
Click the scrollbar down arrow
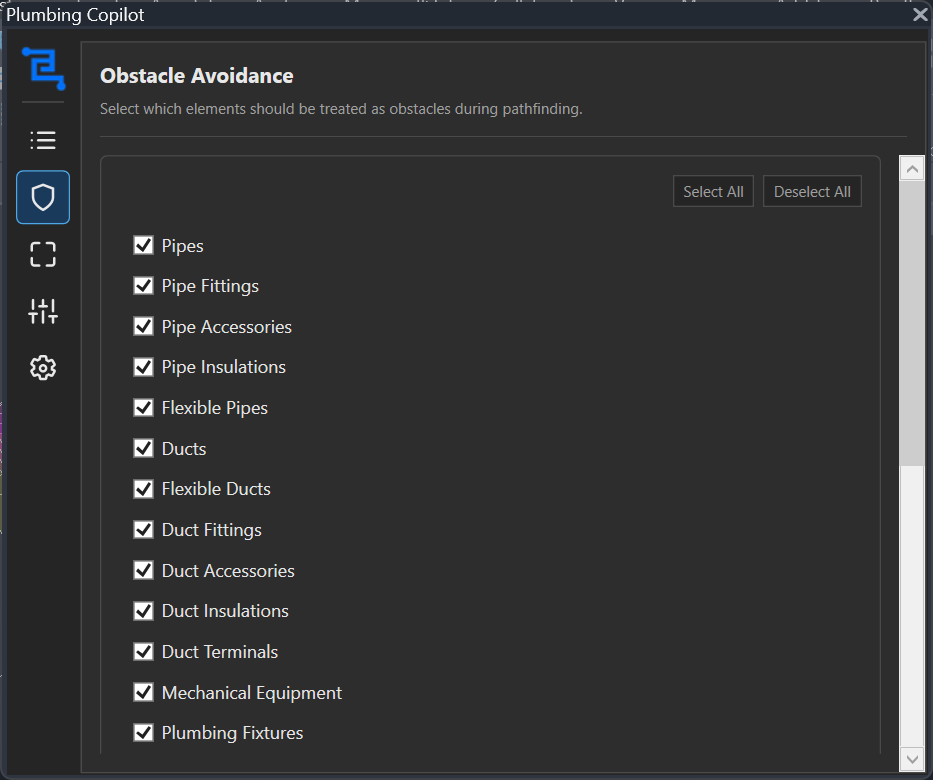pyautogui.click(x=912, y=760)
